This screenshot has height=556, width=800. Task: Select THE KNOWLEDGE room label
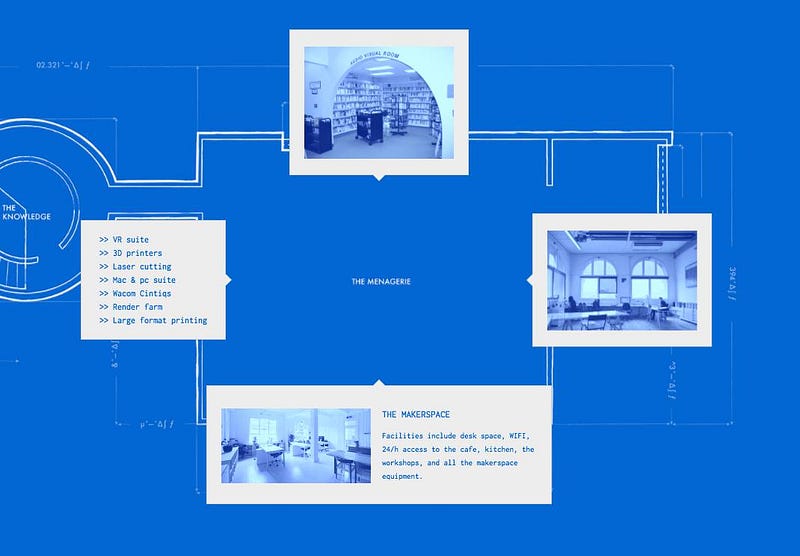pos(27,212)
